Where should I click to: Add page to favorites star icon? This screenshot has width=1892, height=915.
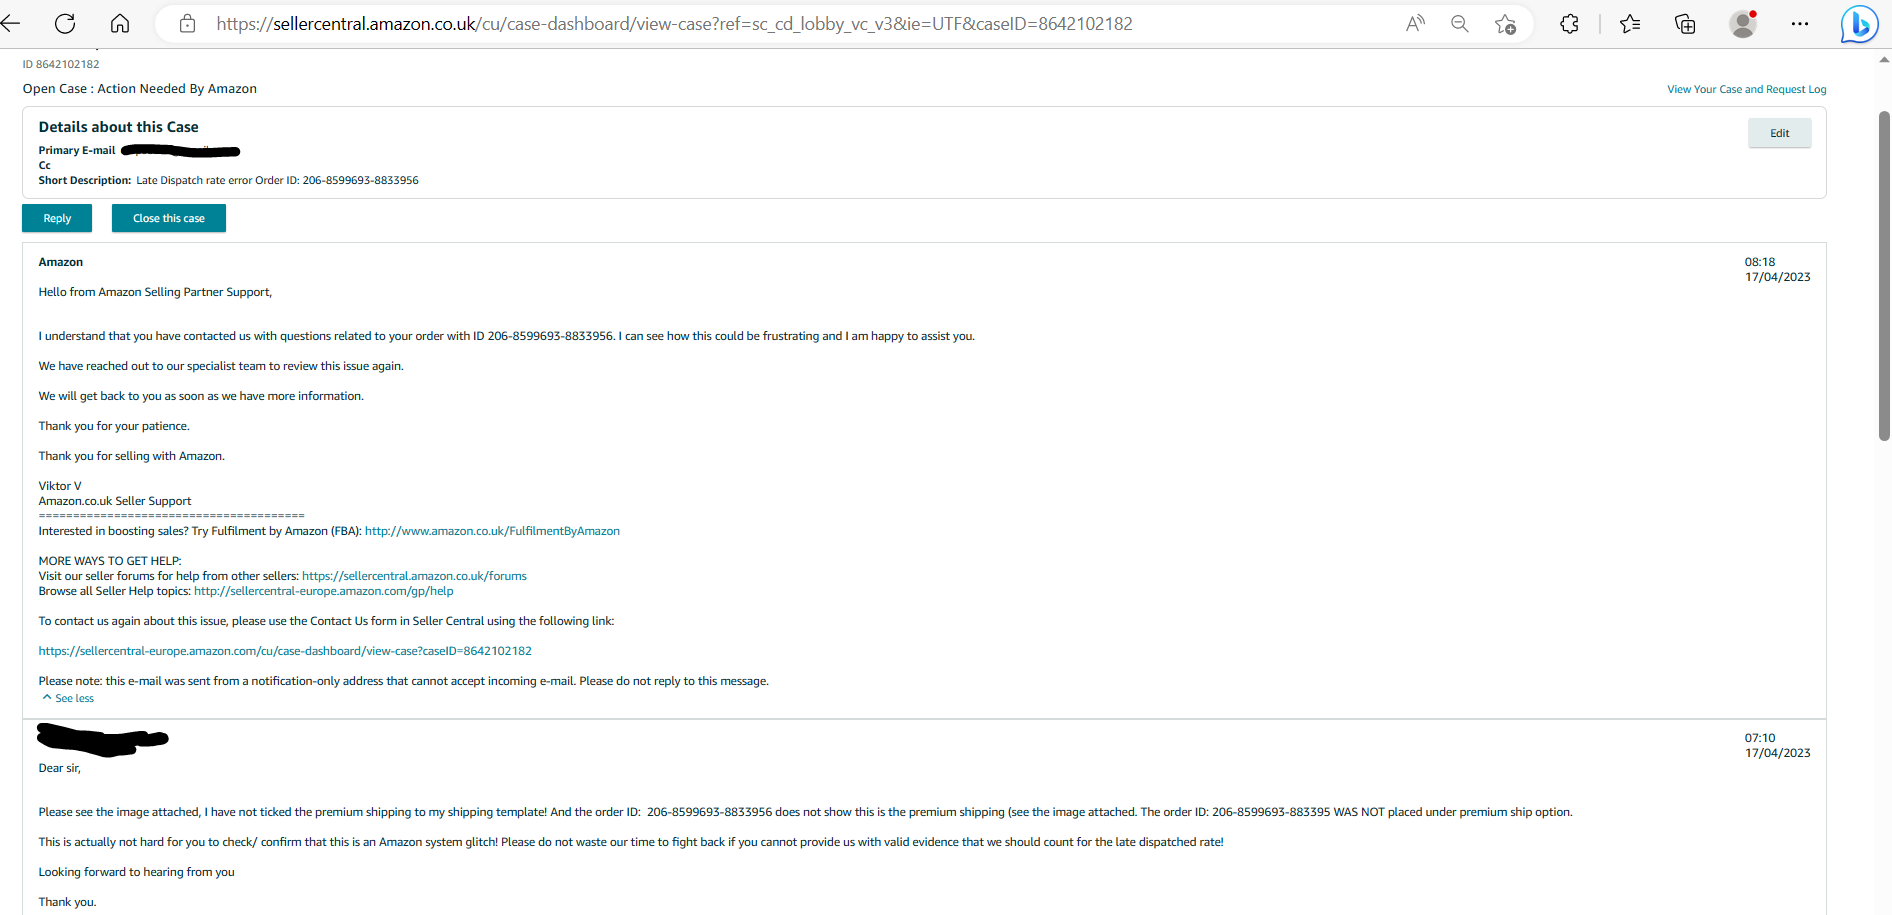[x=1505, y=24]
